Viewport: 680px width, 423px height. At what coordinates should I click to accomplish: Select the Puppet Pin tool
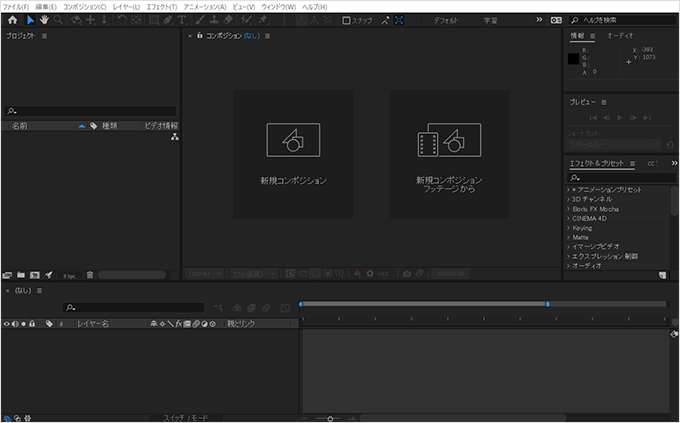click(x=263, y=20)
